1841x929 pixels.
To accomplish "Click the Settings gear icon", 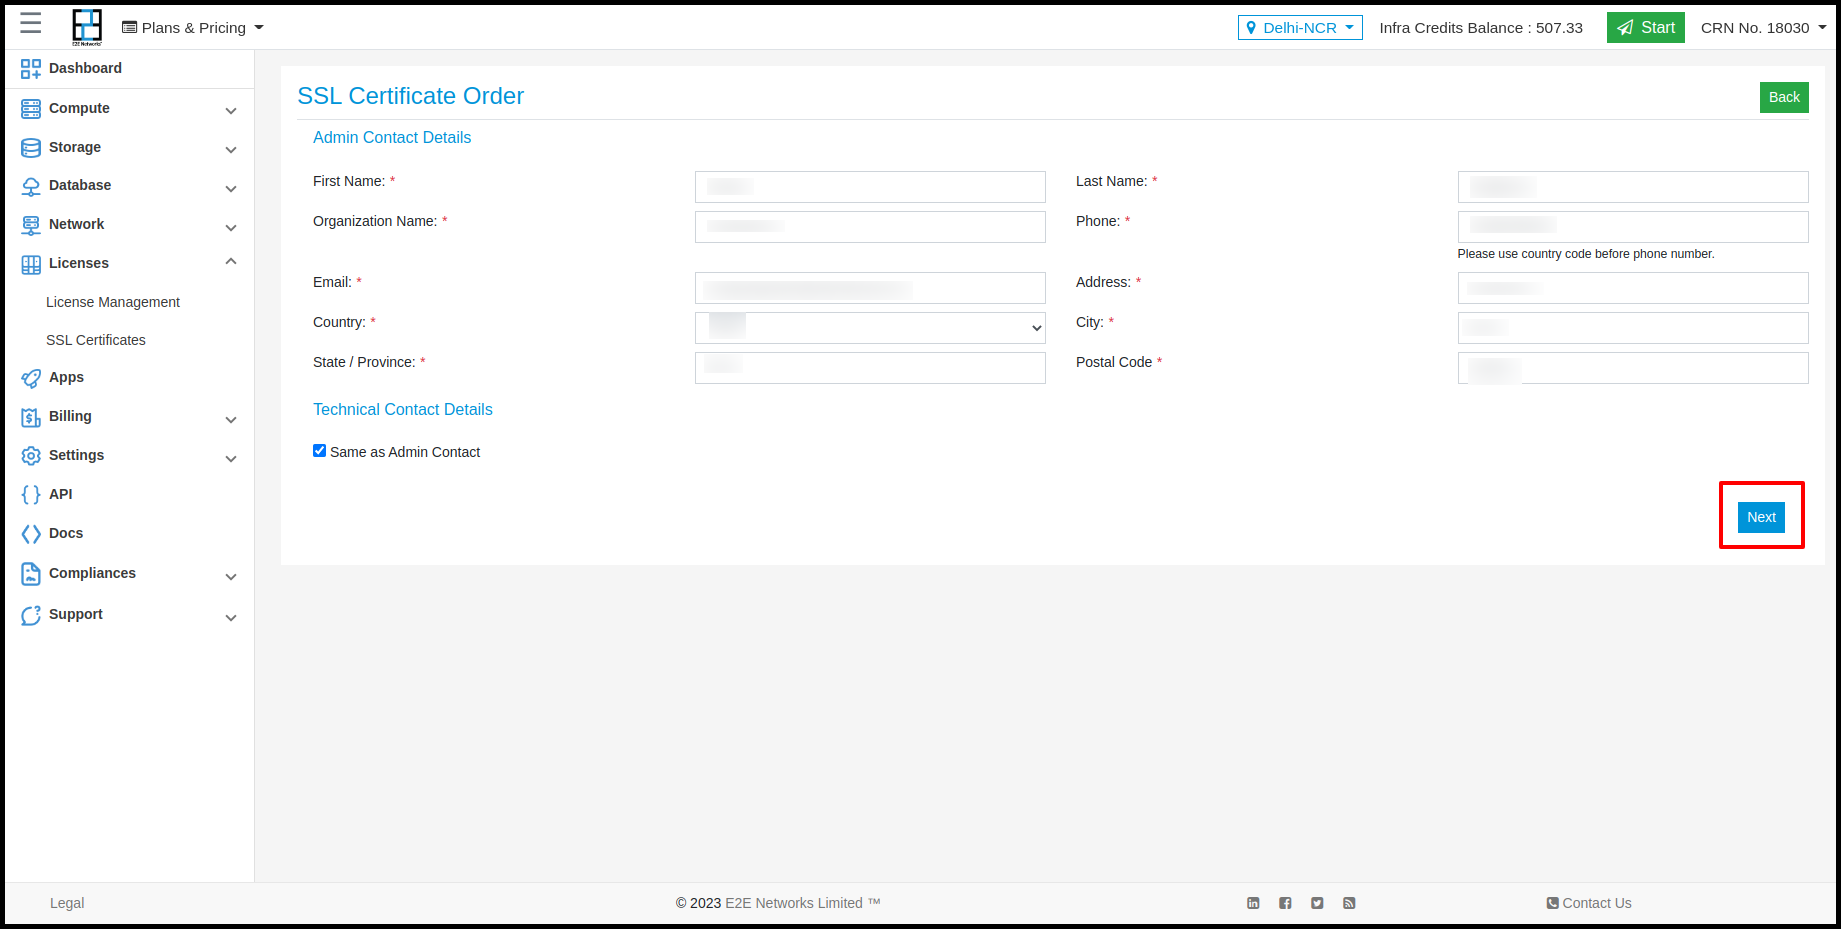I will 31,456.
